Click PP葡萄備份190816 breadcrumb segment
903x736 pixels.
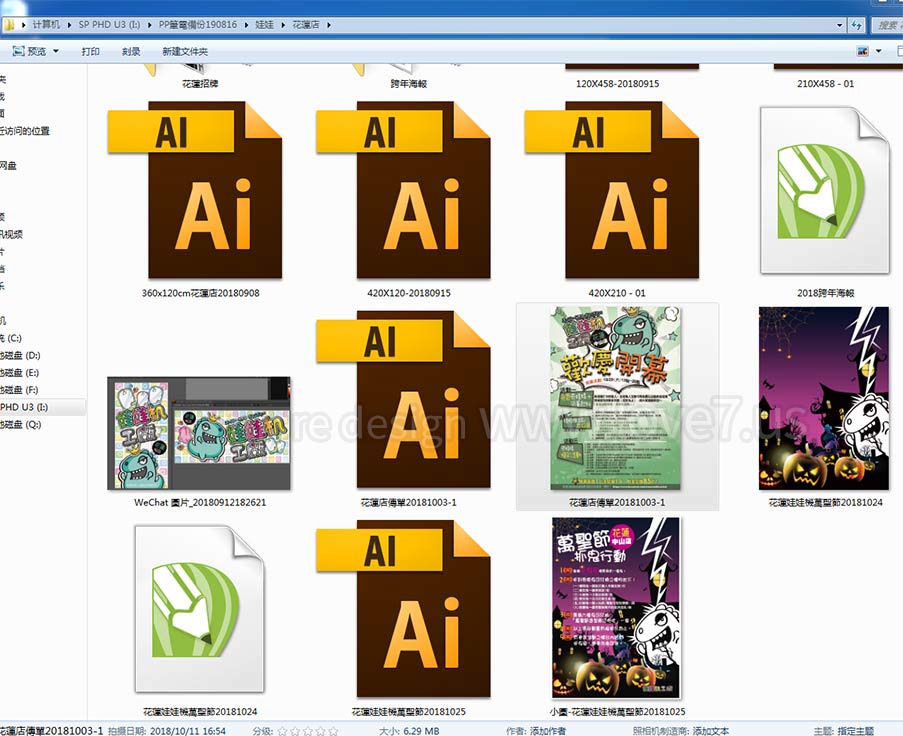[x=198, y=25]
